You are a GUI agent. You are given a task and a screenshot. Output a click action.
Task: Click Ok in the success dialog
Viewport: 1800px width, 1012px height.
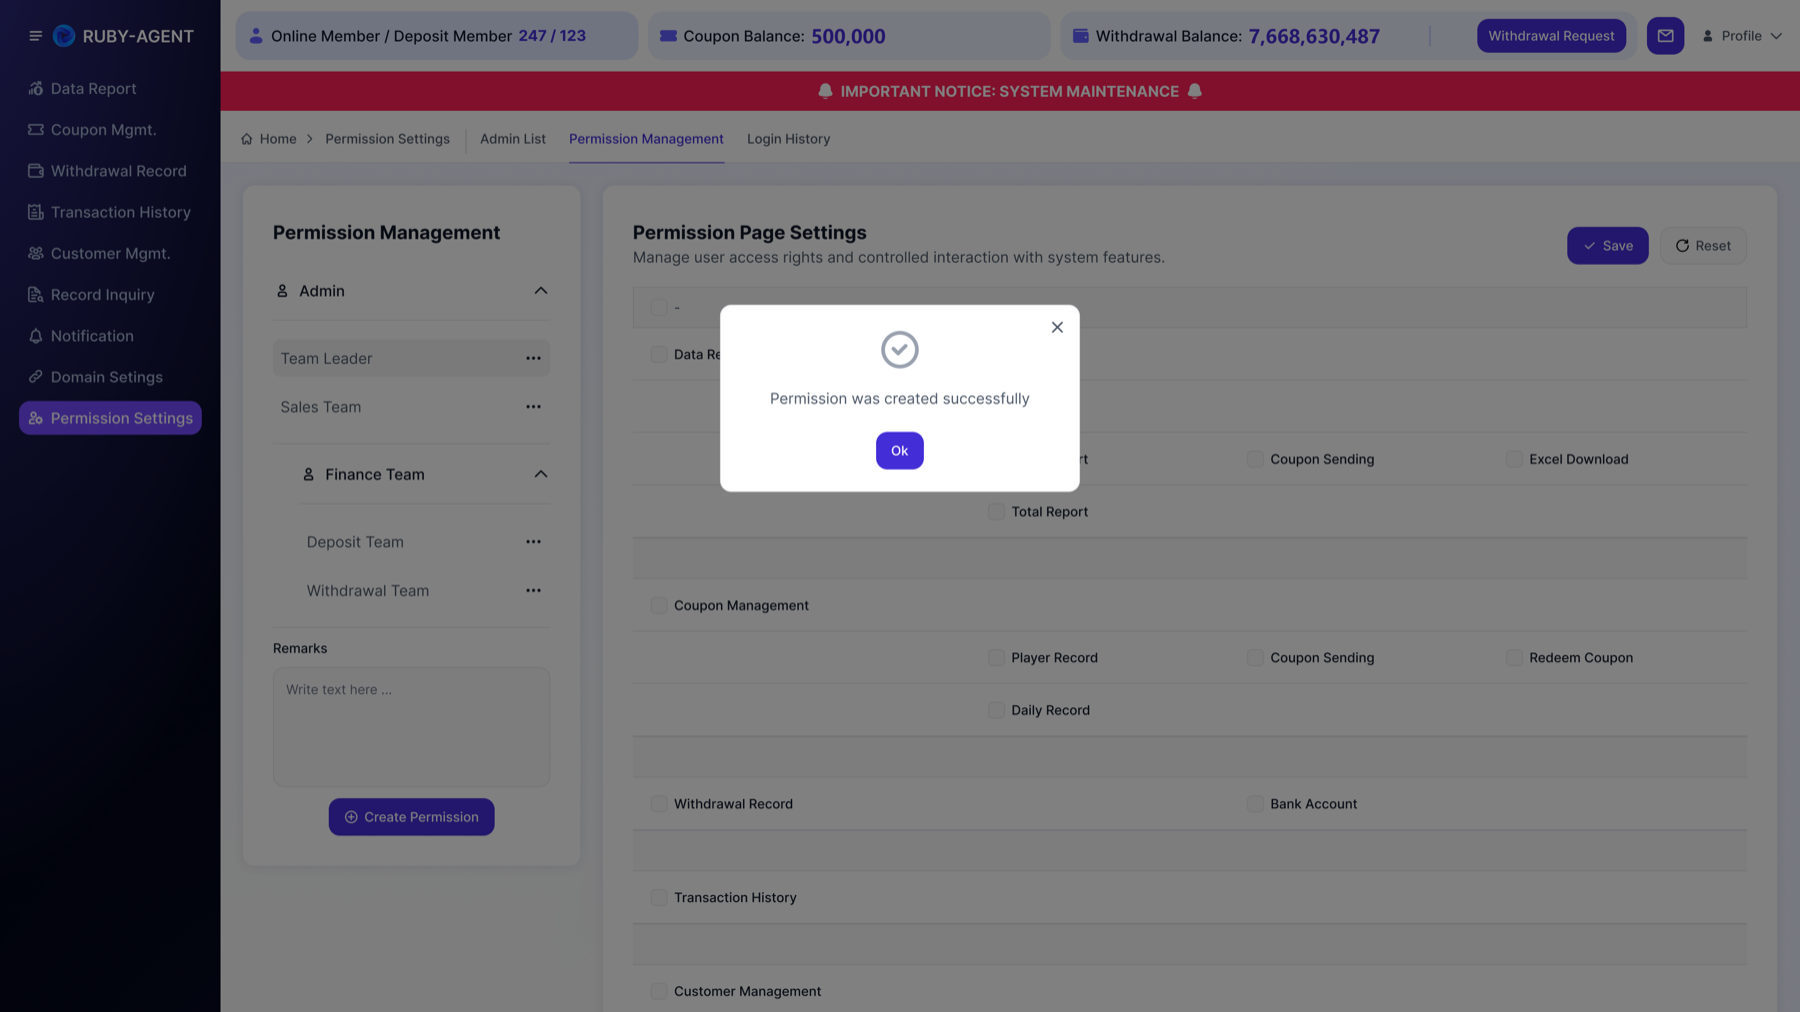(x=900, y=451)
